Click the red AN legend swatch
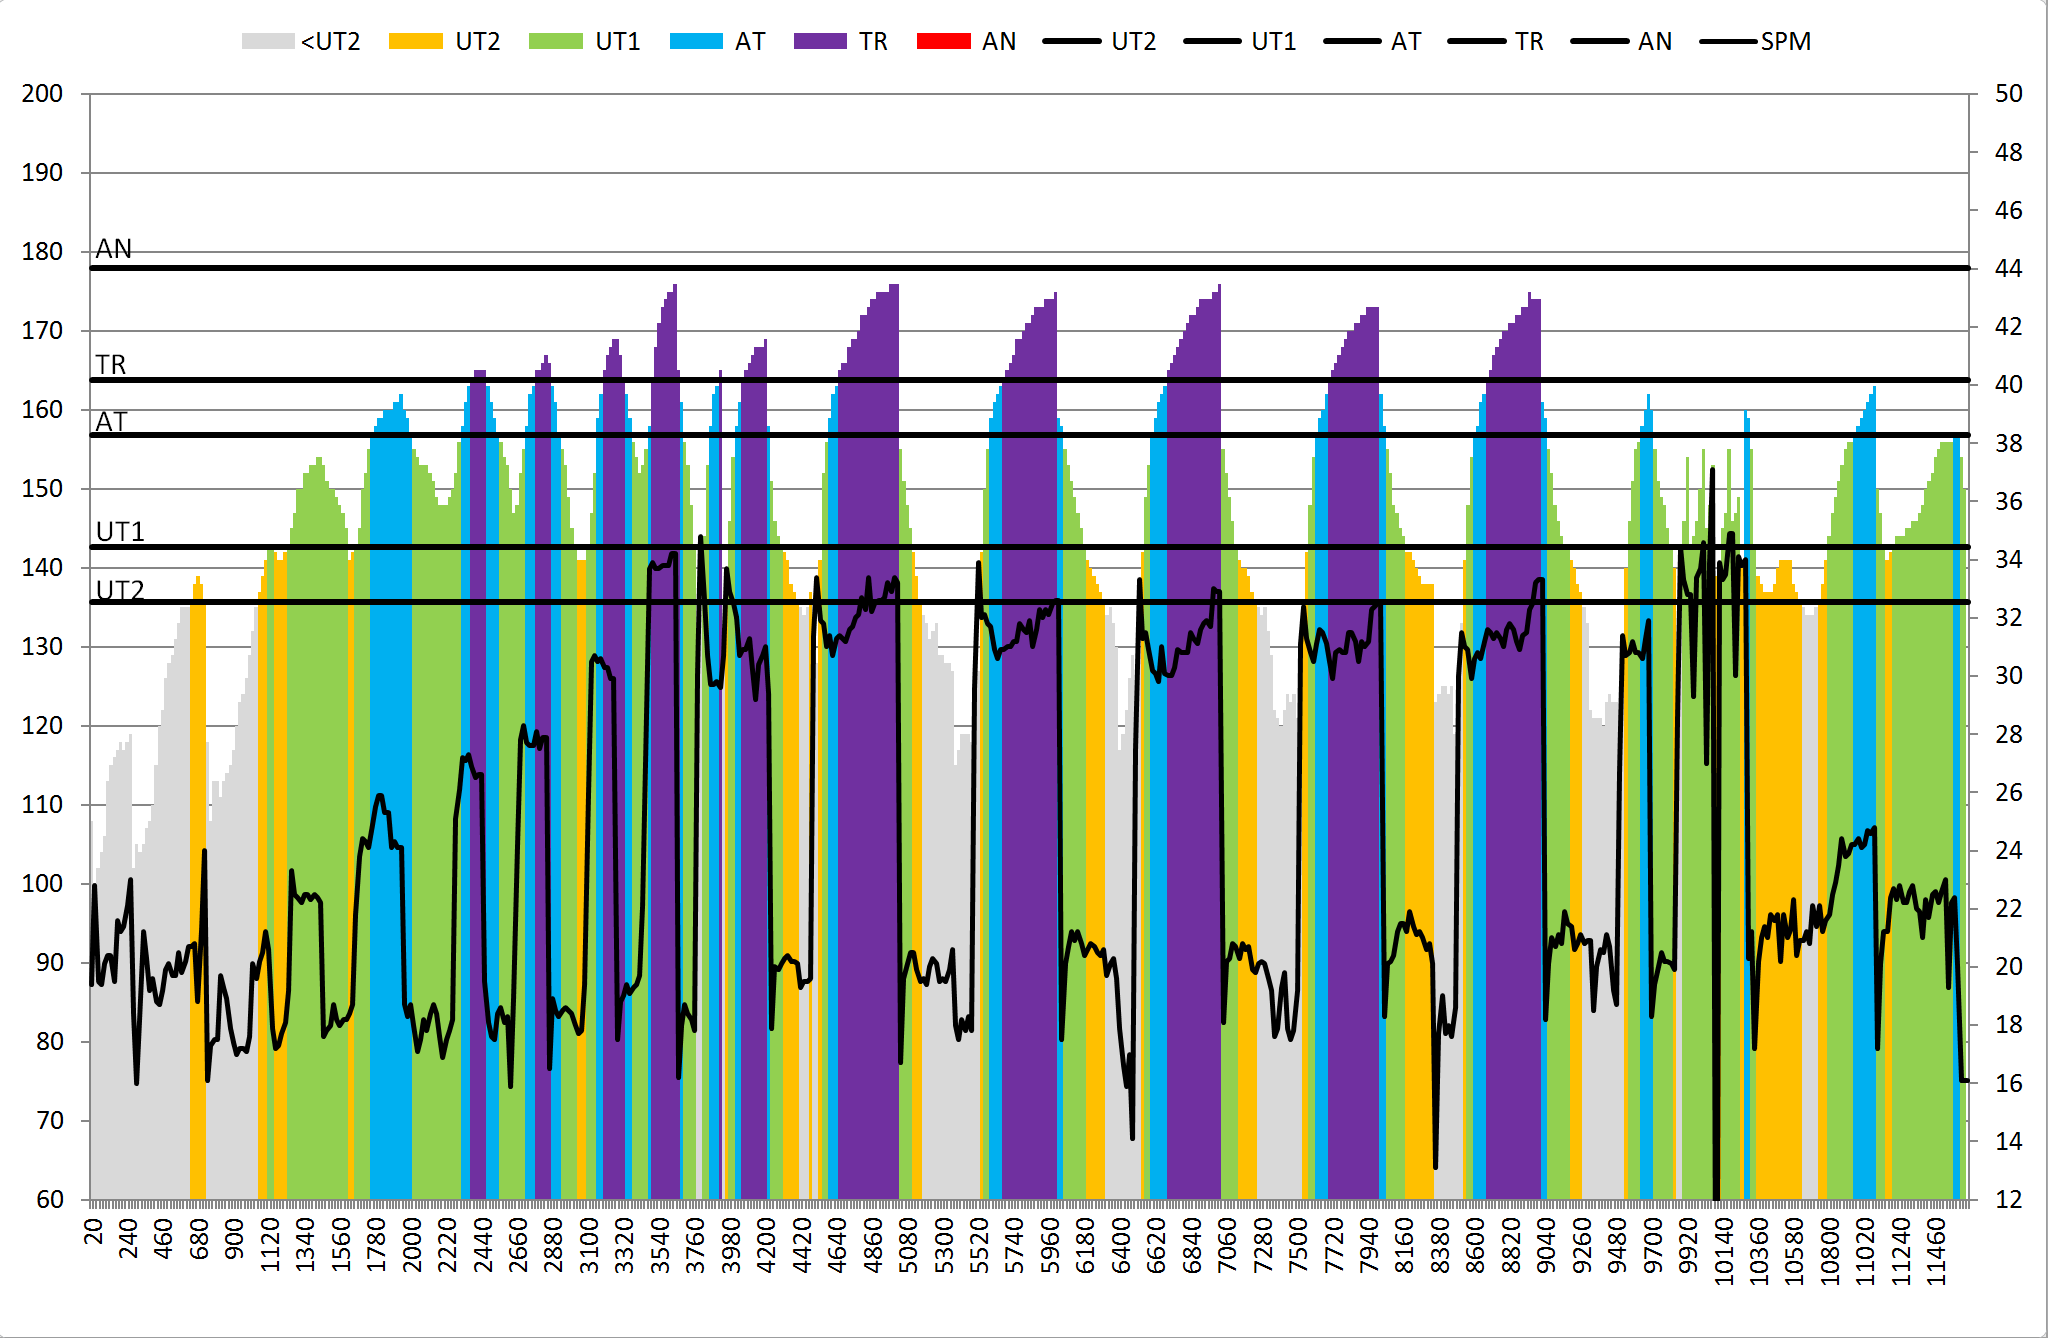2048x1338 pixels. coord(943,41)
